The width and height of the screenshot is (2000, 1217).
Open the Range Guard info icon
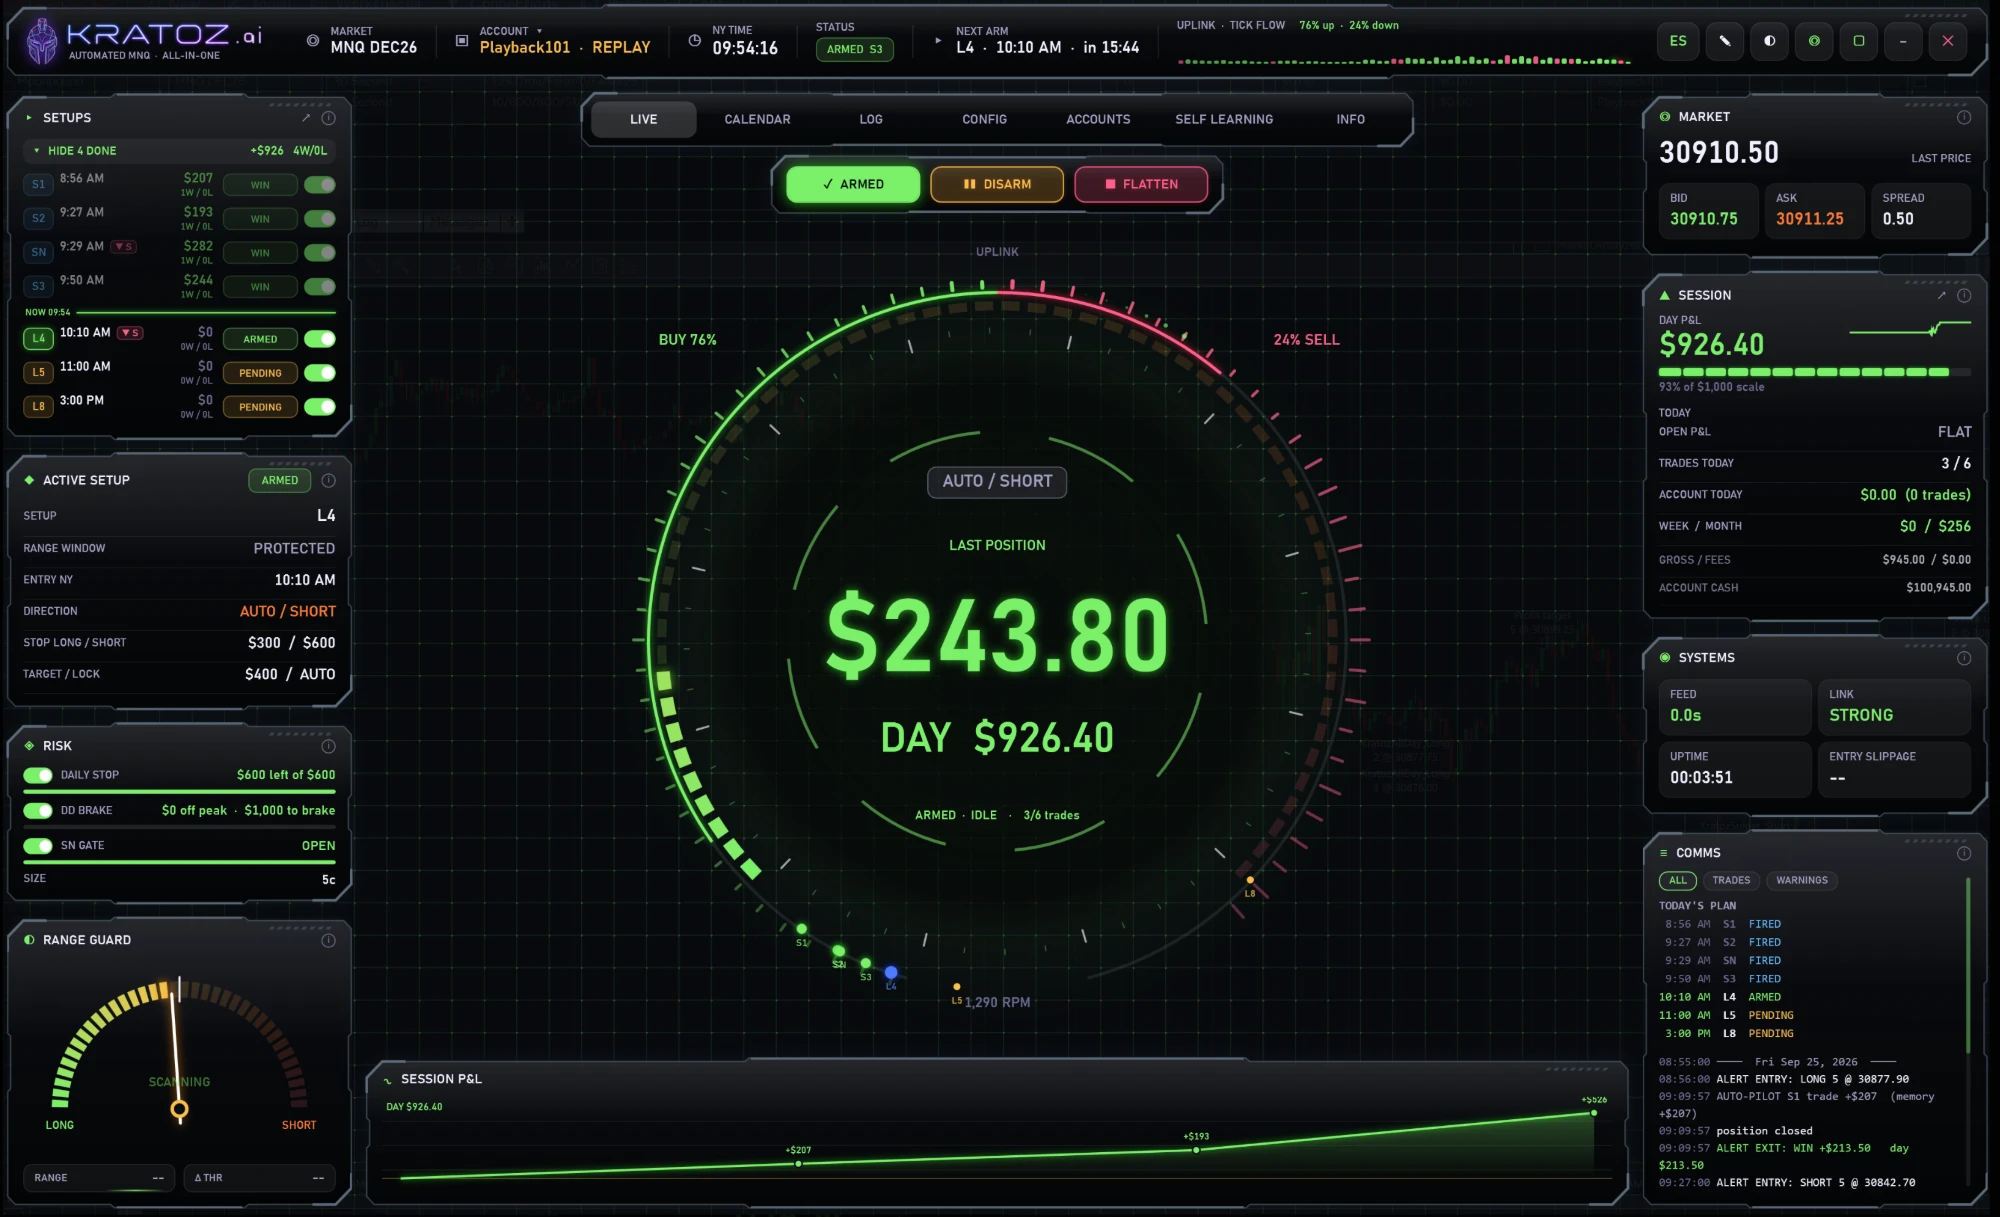point(328,940)
